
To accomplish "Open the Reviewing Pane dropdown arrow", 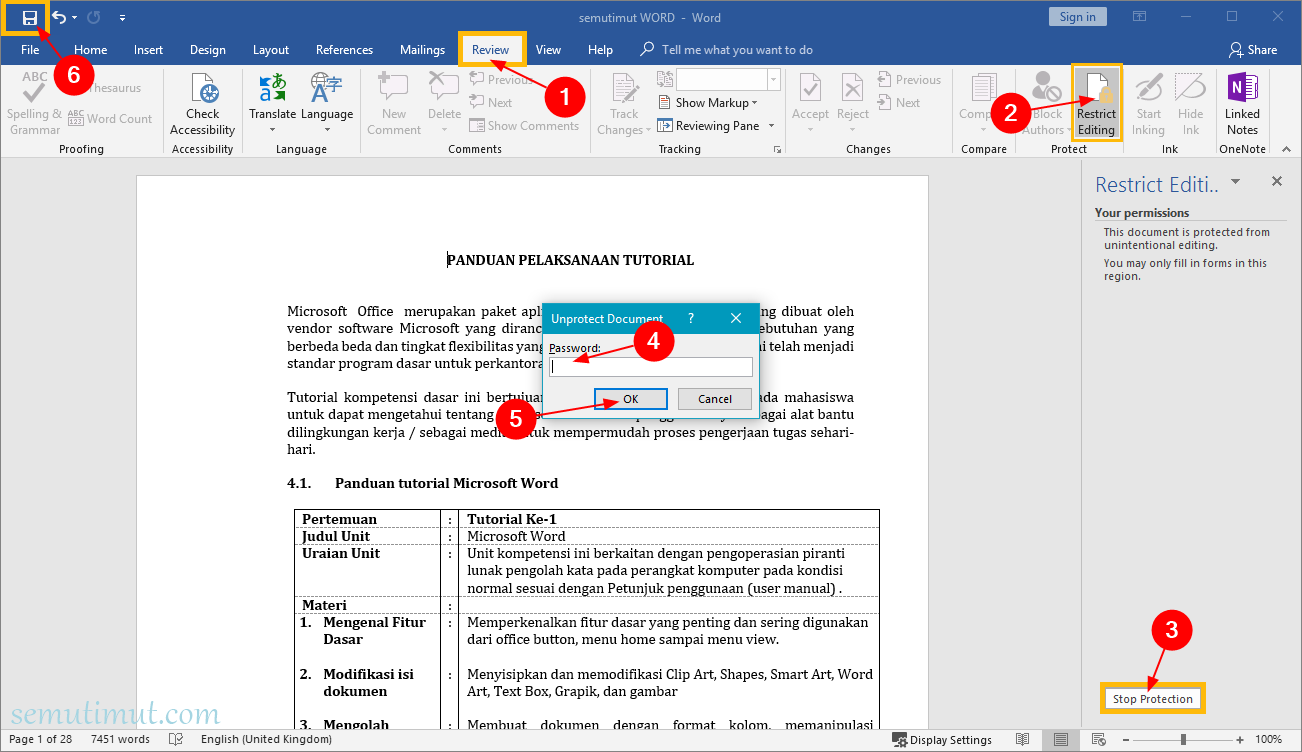I will click(771, 126).
